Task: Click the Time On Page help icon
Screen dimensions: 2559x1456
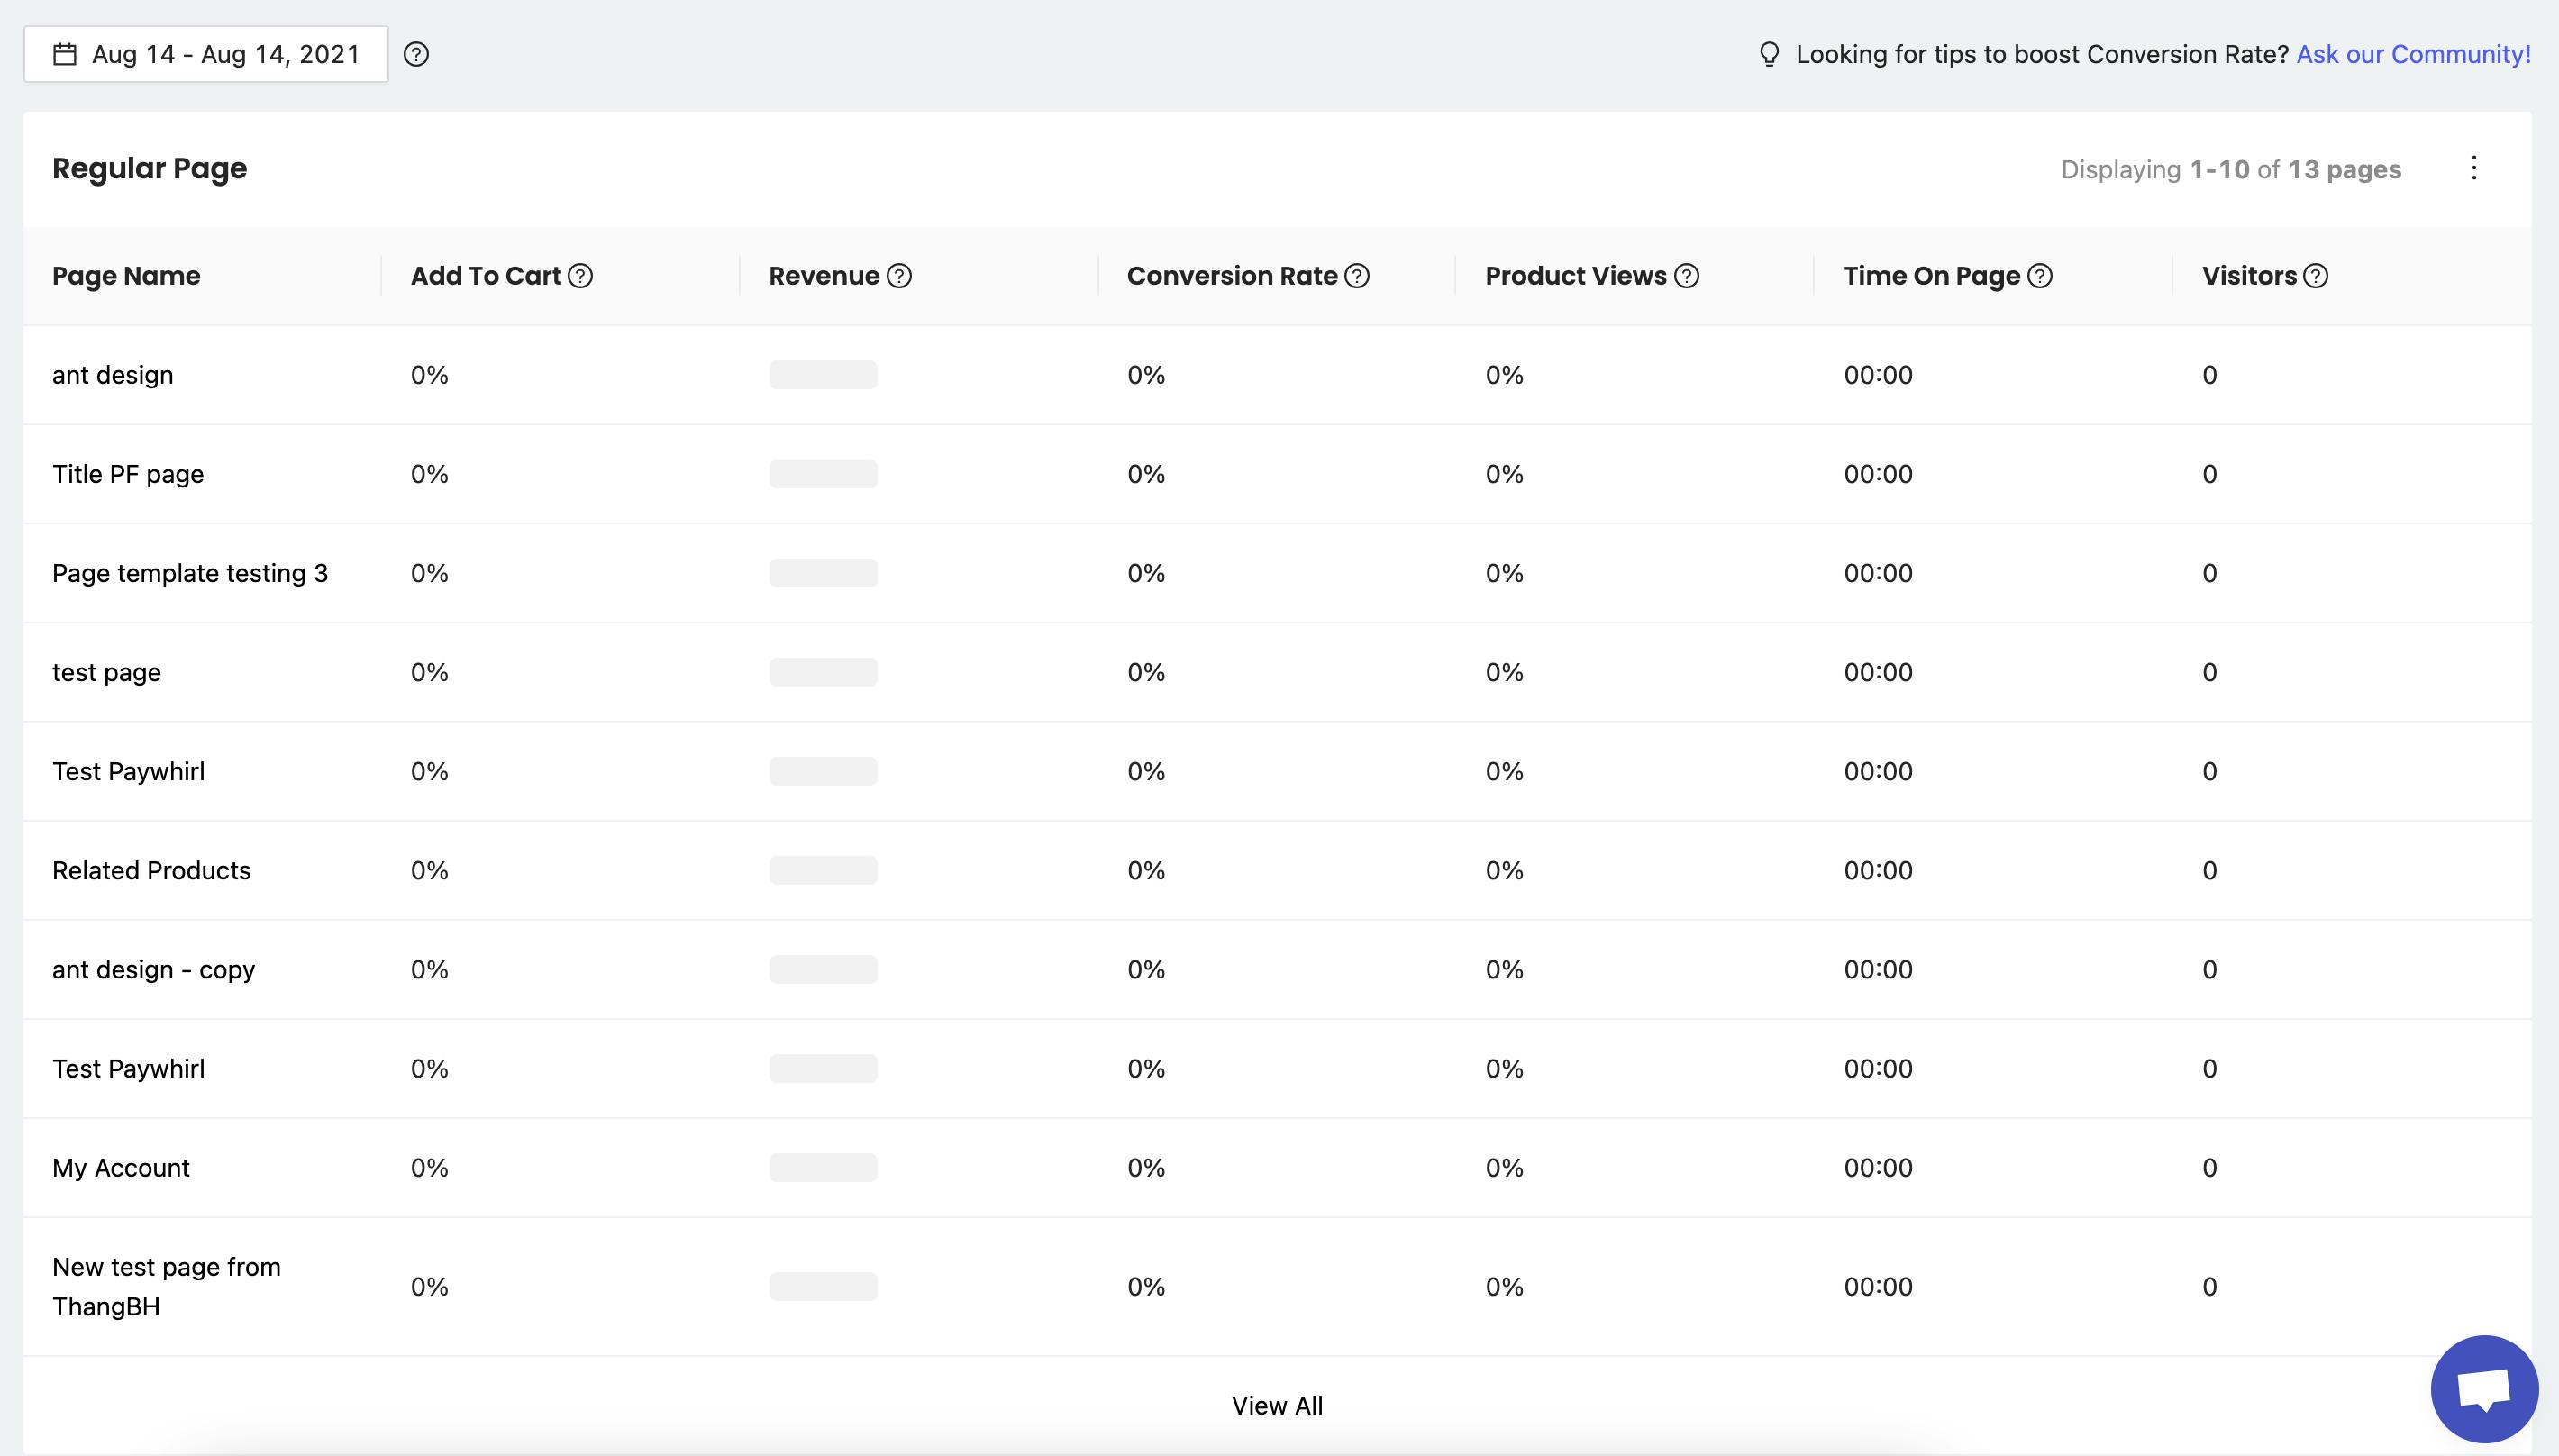Action: (x=2040, y=276)
